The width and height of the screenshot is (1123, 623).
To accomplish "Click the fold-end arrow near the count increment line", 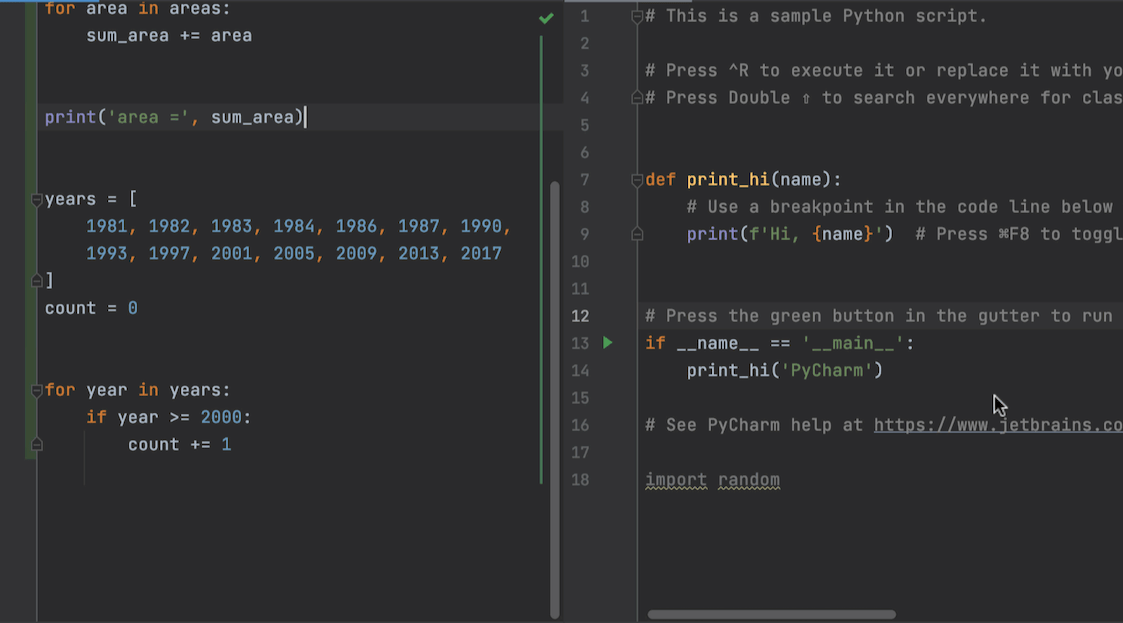I will [x=35, y=446].
